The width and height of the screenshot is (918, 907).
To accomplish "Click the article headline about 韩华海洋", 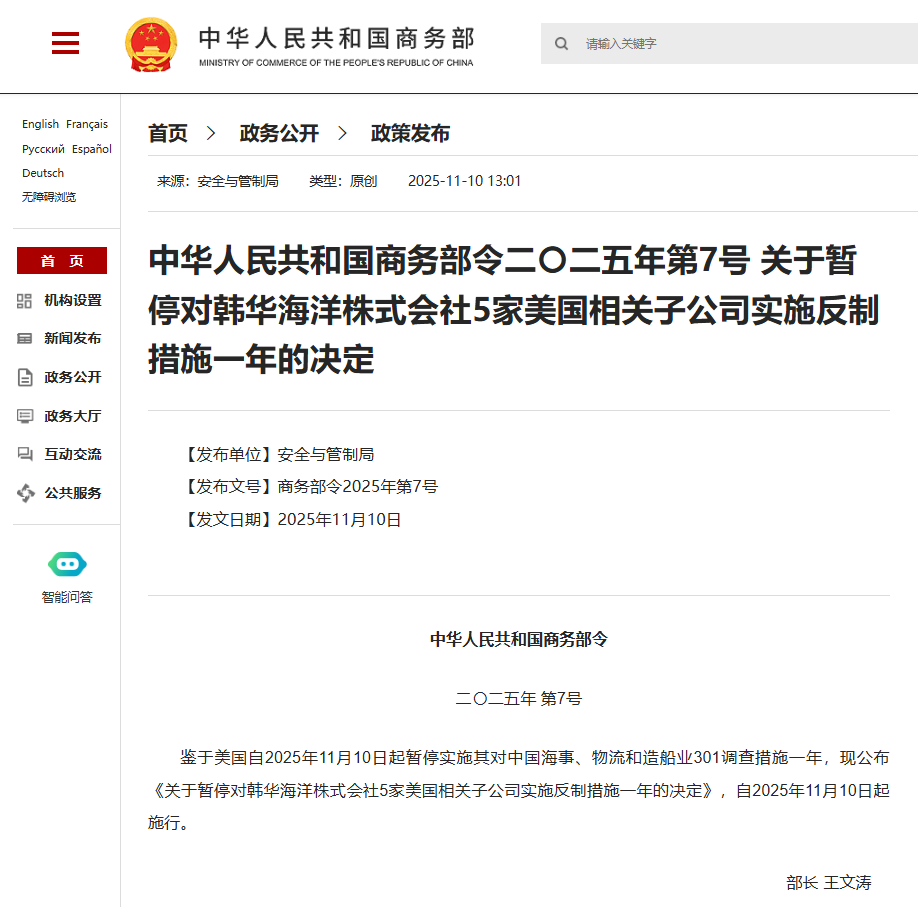I will (x=517, y=311).
